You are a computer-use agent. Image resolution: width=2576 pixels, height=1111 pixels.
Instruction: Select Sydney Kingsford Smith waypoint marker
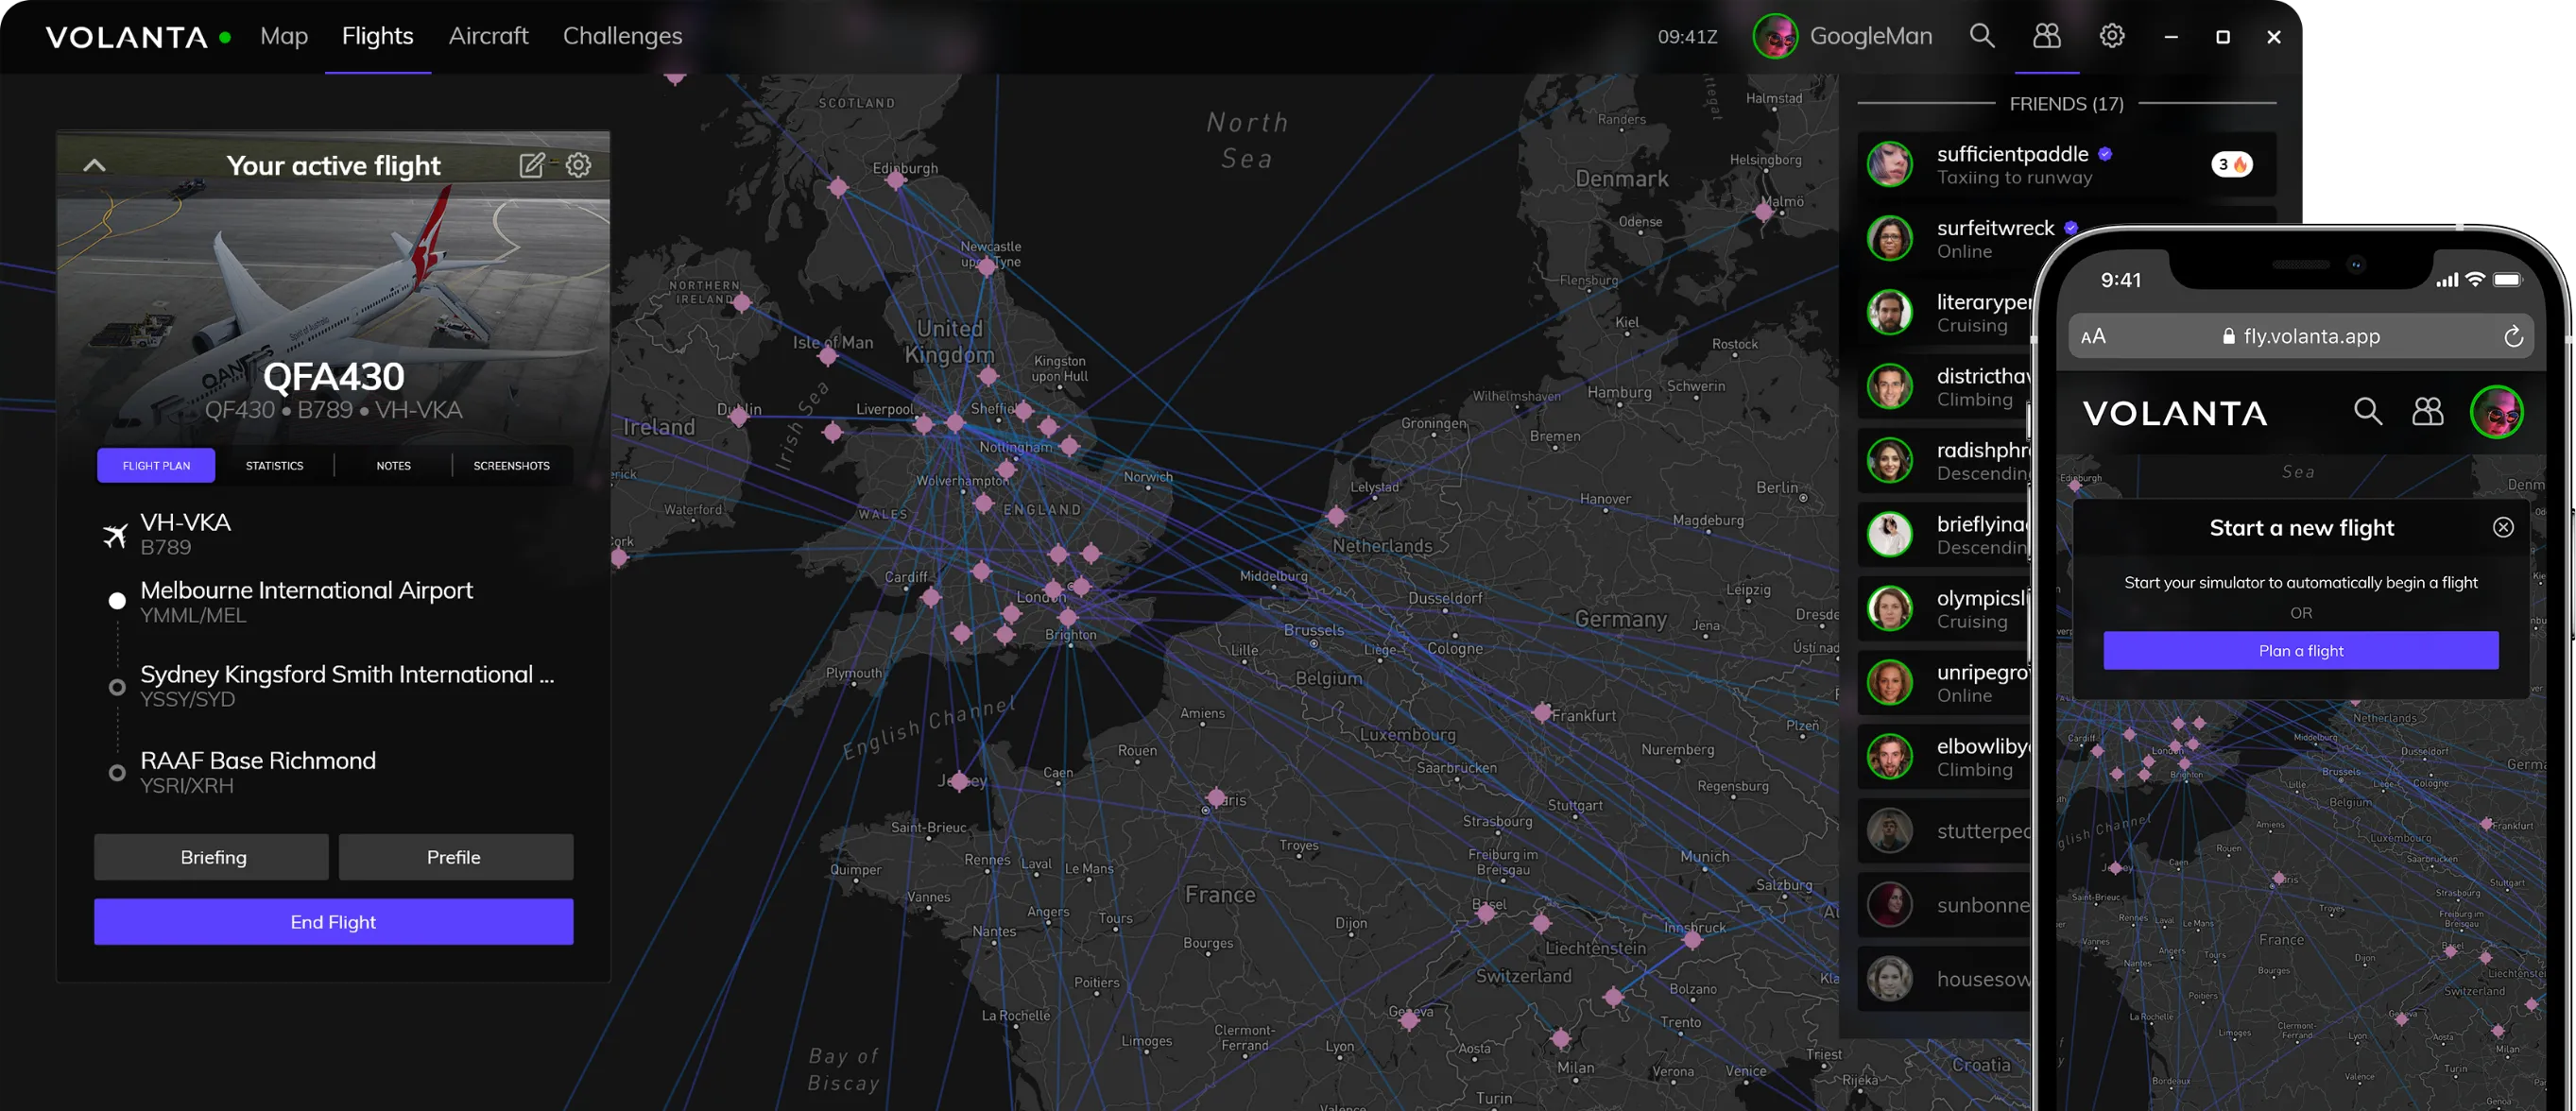117,687
